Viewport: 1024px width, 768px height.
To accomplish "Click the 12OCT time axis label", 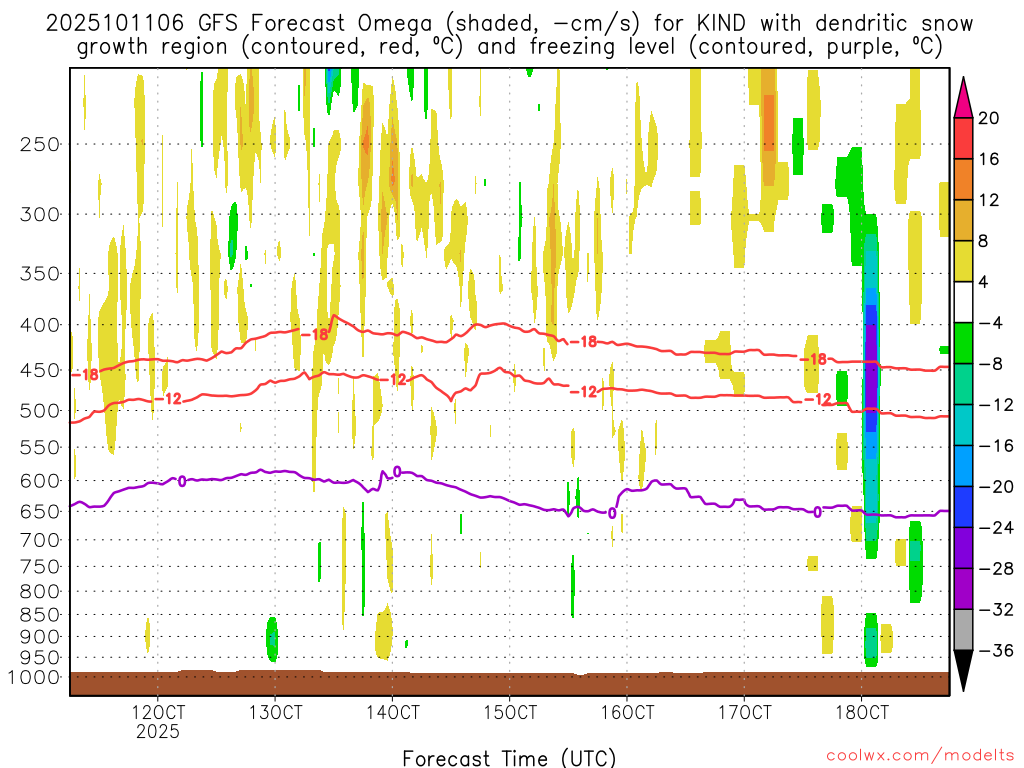I will tap(158, 712).
